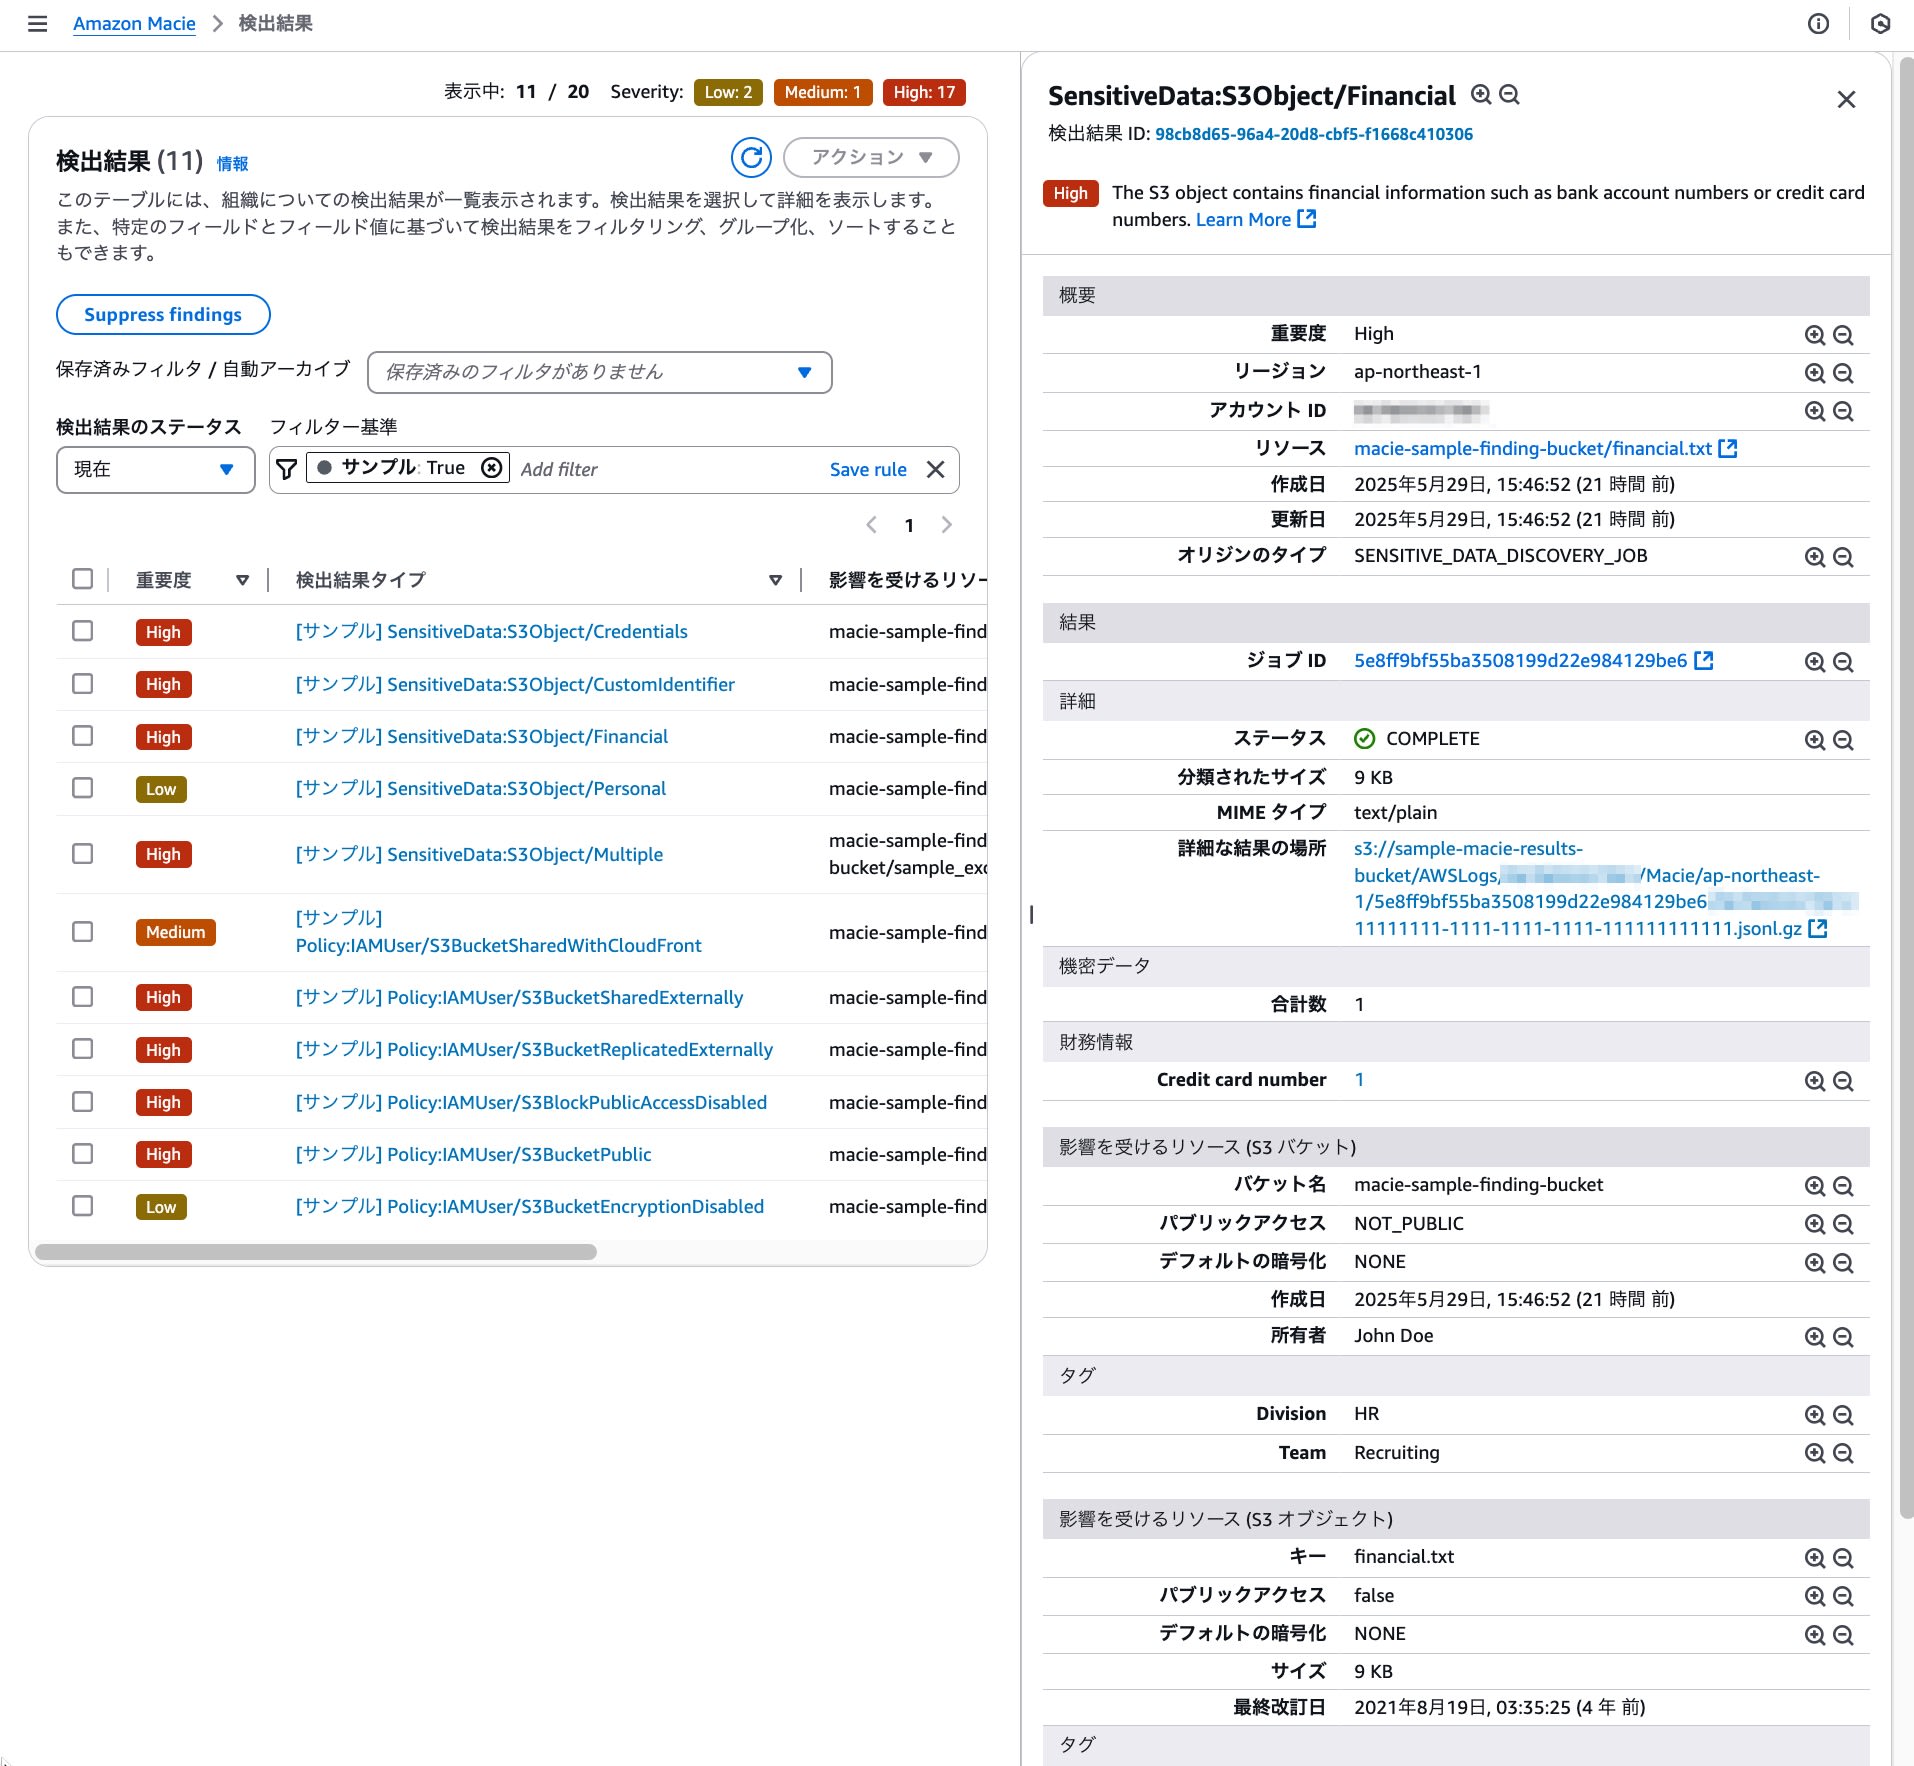The image size is (1914, 1766).
Task: Go to next results page
Action: (946, 525)
